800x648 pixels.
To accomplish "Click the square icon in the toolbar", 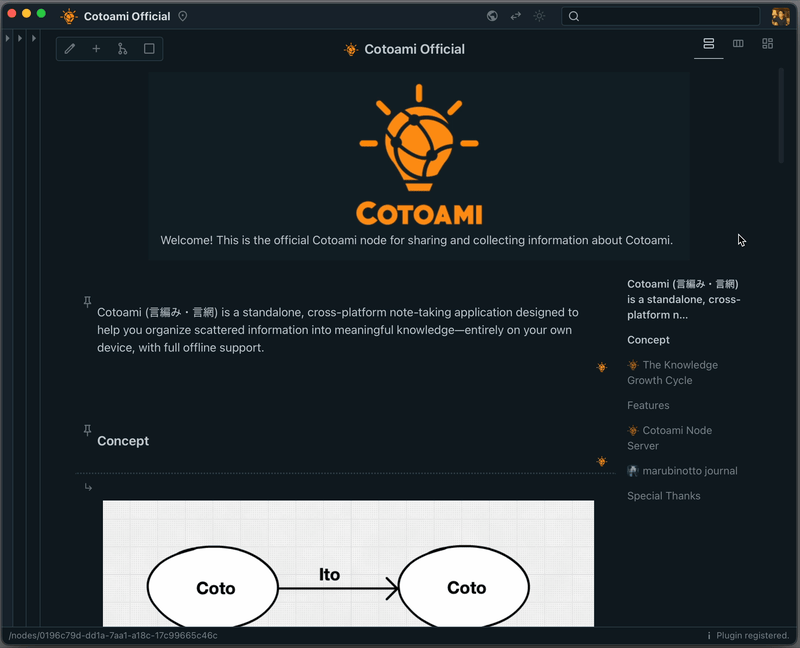I will point(149,49).
